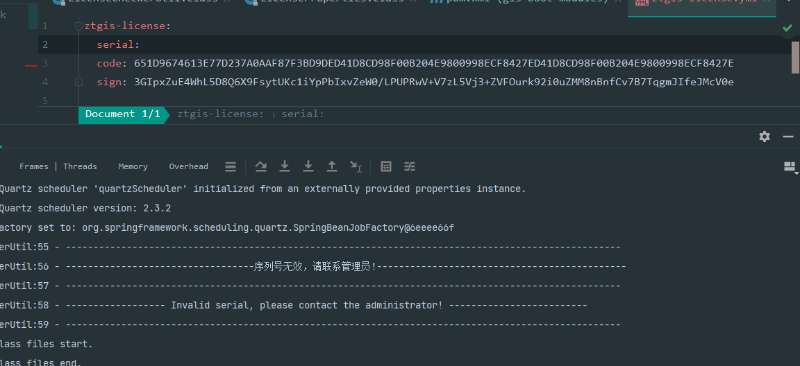Click the Show Execution Point icon
Viewport: 800px width, 366px height.
[x=231, y=166]
